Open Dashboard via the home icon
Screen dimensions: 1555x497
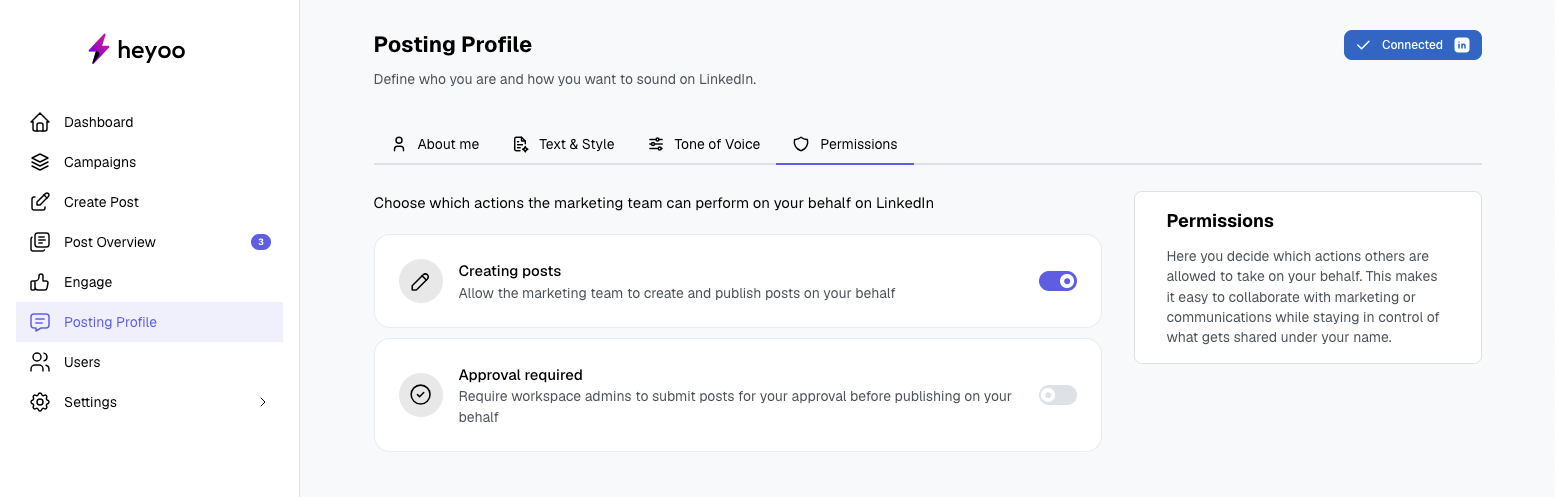pos(40,122)
